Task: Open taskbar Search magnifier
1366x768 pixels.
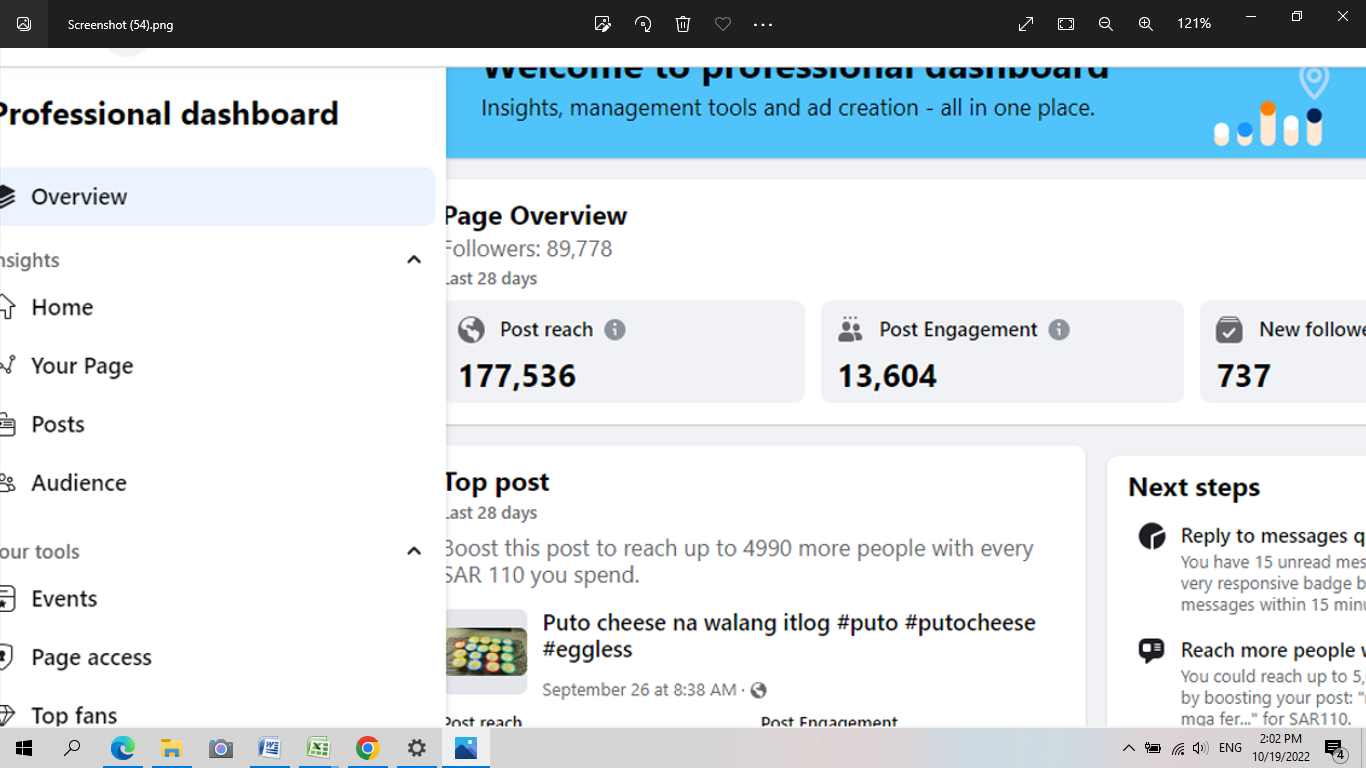Action: click(72, 748)
